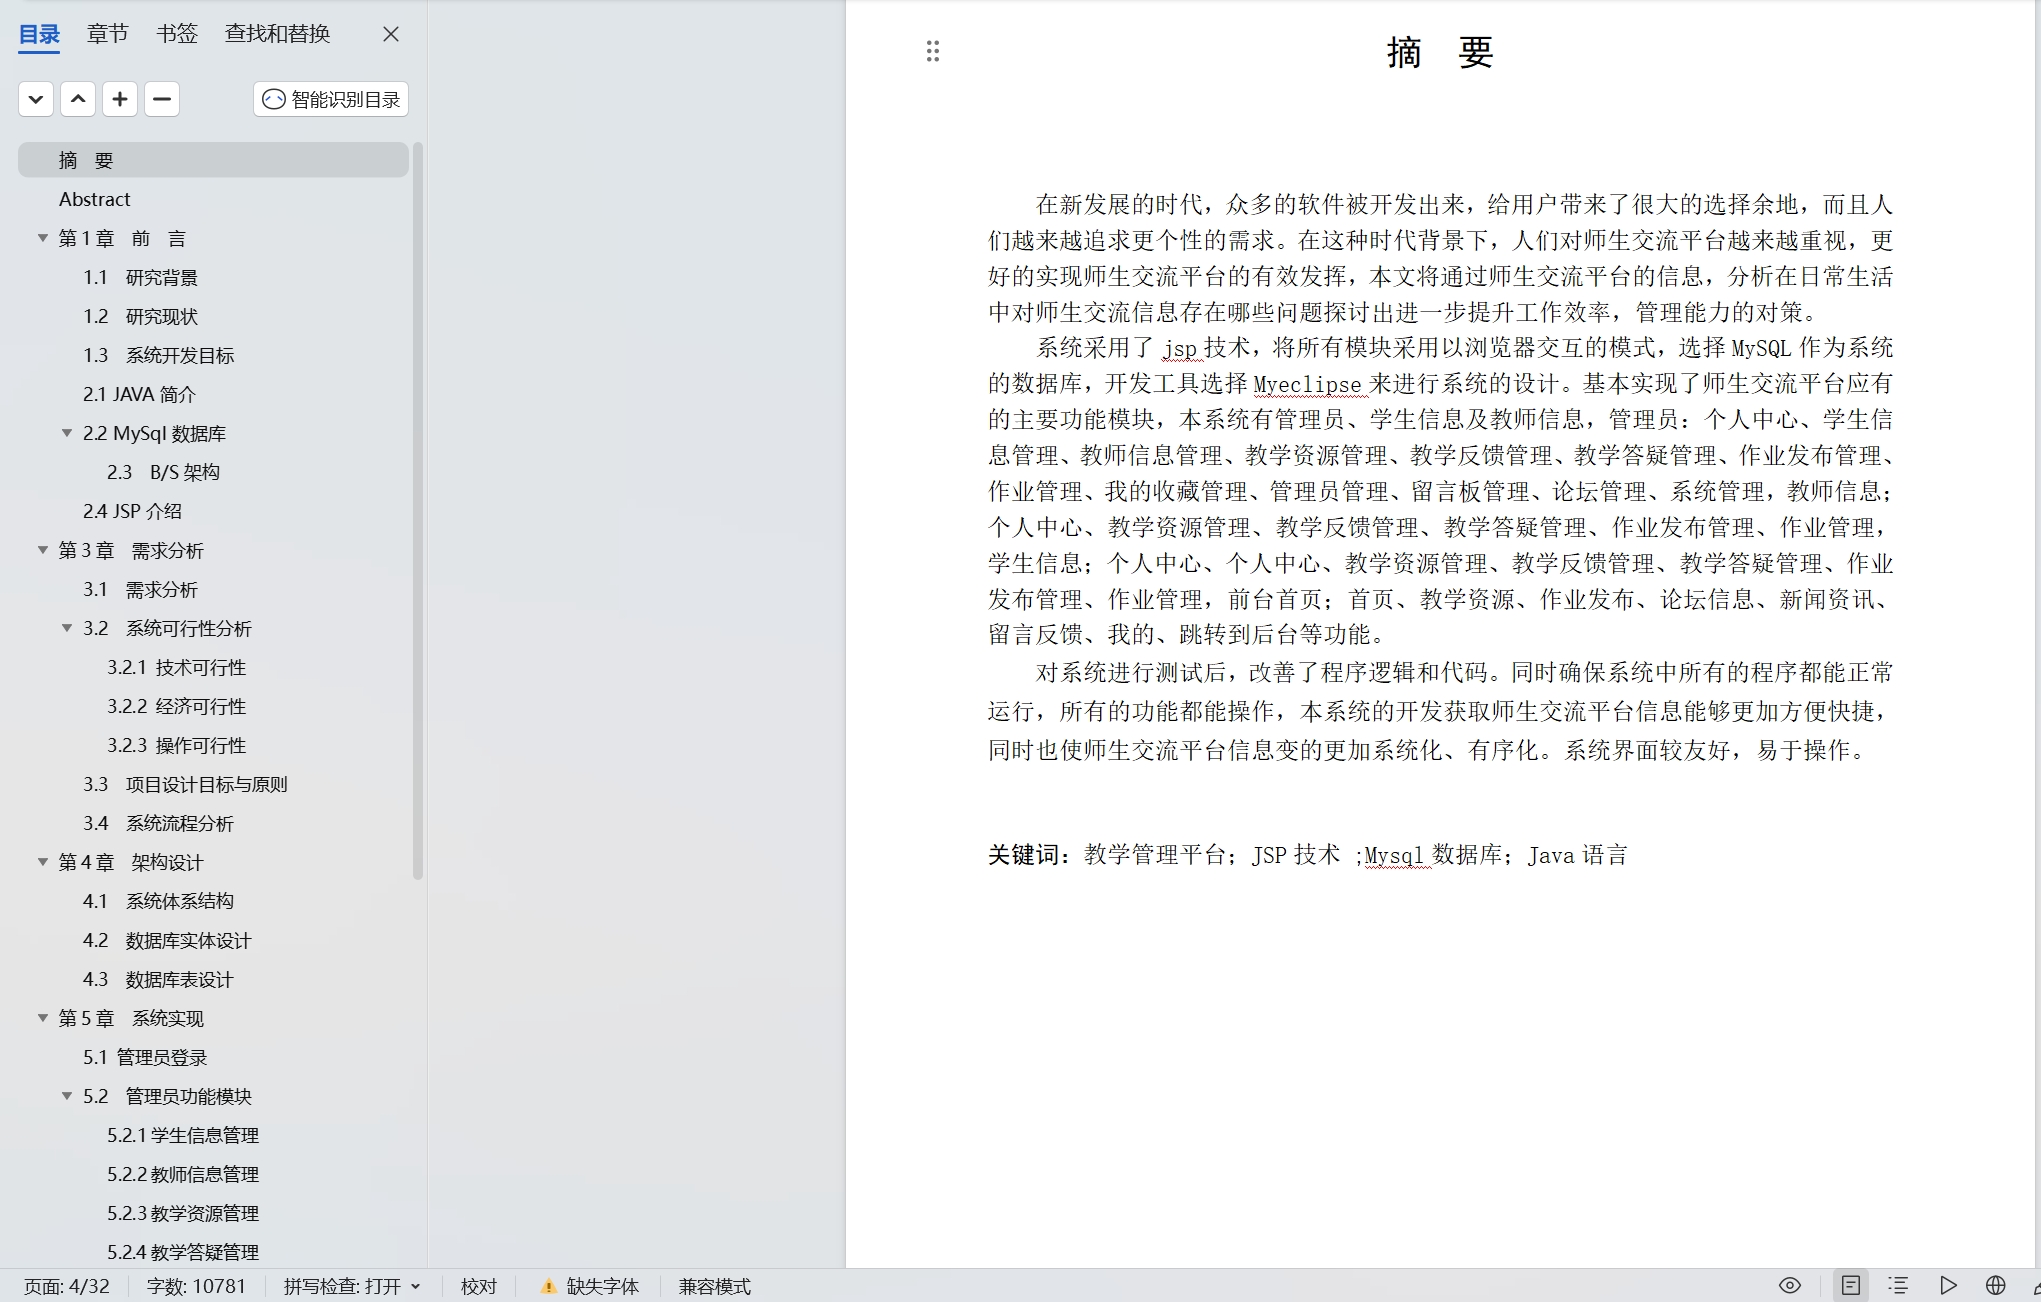Collapse the 第1章 前言 tree node
The height and width of the screenshot is (1302, 2041).
(x=43, y=238)
